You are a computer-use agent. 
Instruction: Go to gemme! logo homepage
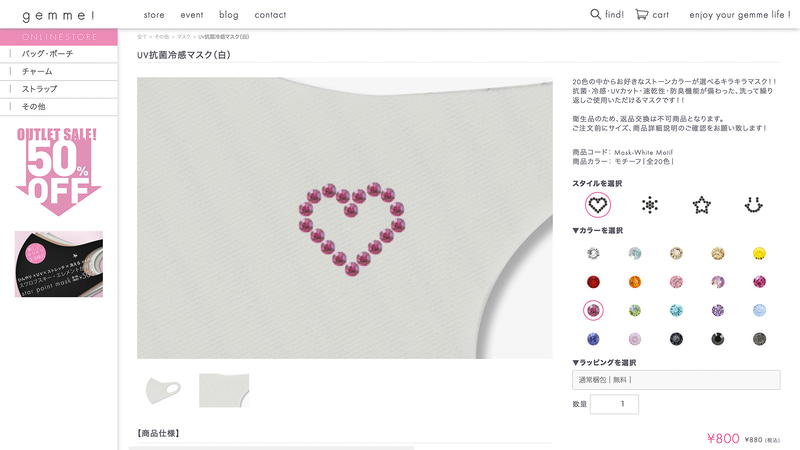click(x=58, y=15)
